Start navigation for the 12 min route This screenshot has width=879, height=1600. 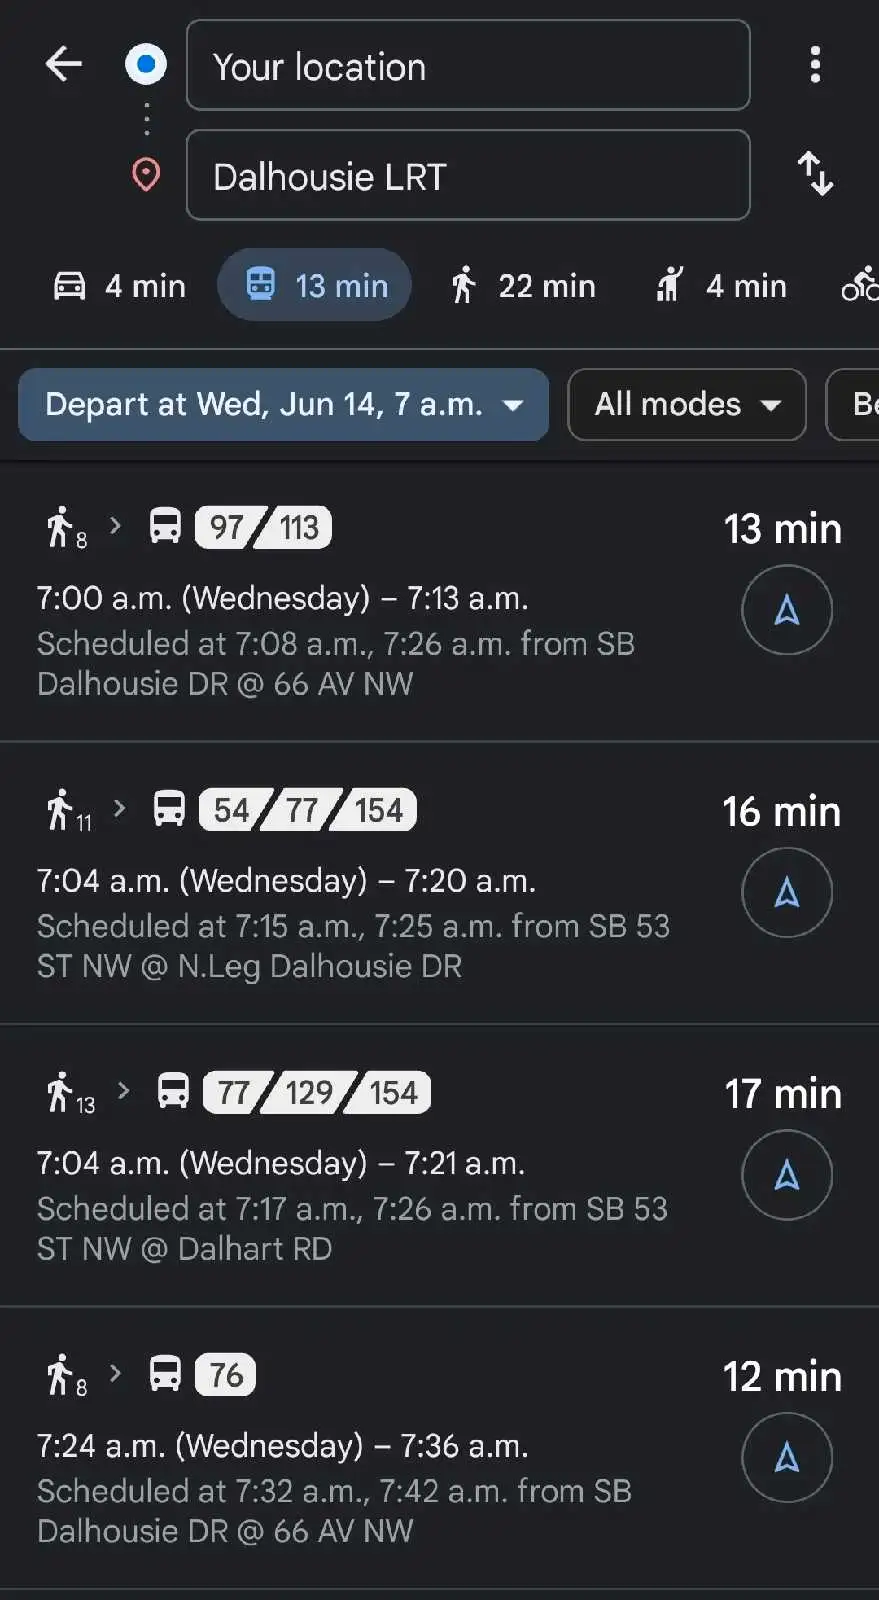pos(787,1457)
